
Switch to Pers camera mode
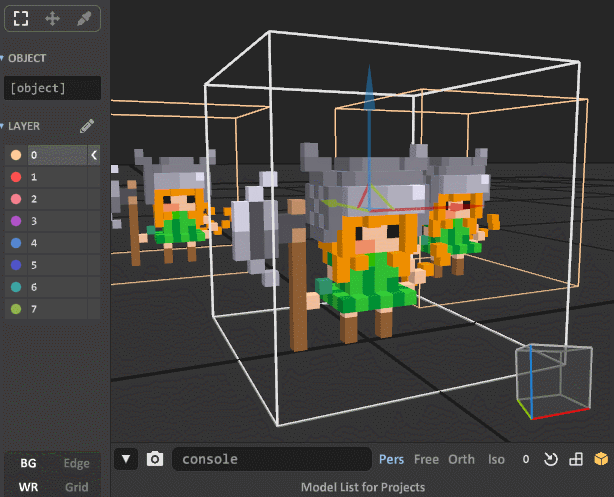pyautogui.click(x=391, y=459)
